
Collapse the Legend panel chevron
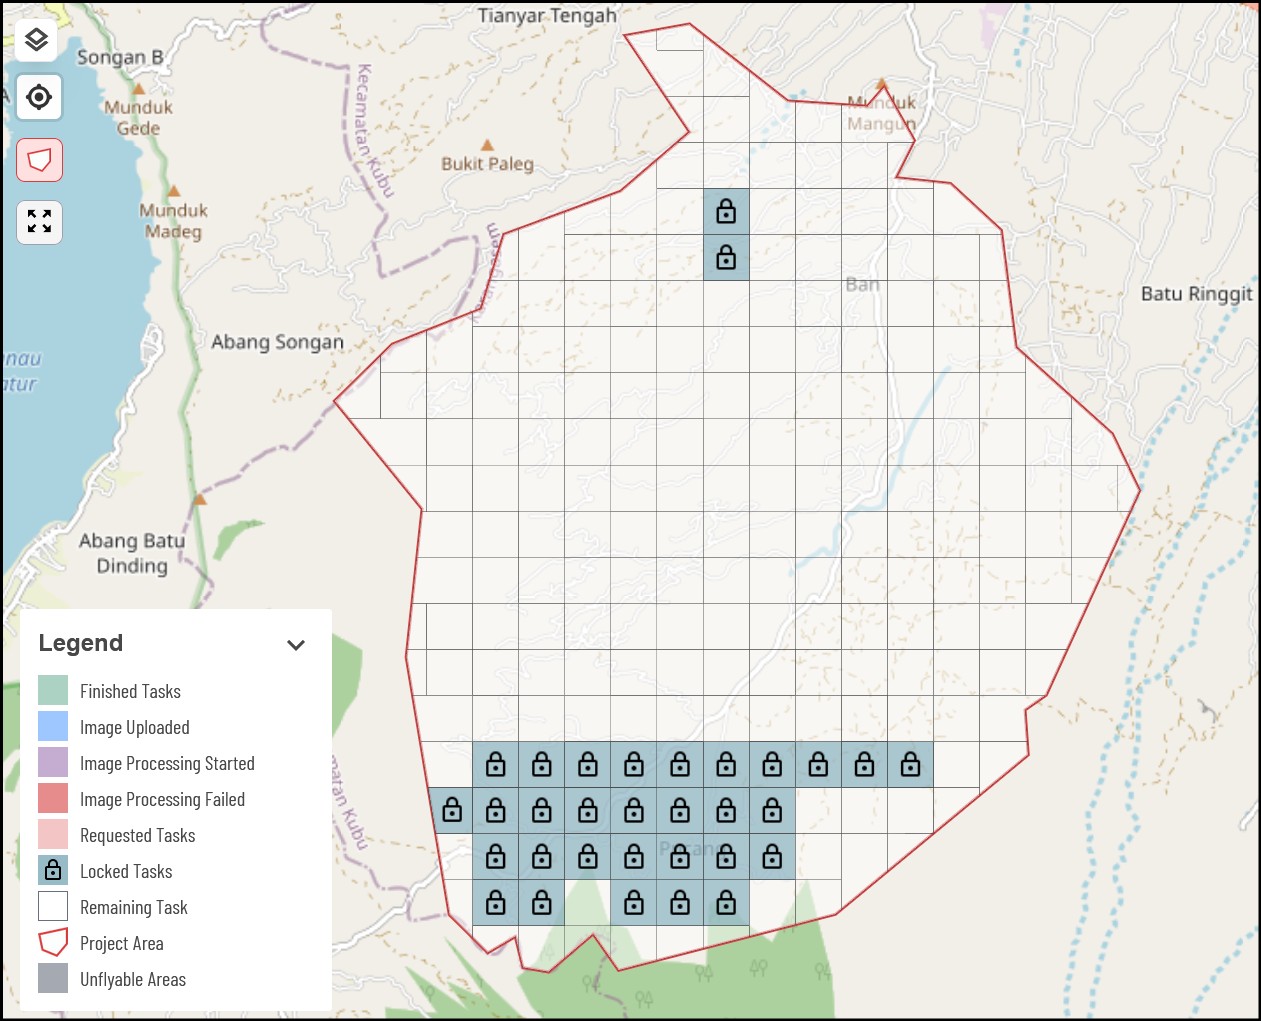(x=295, y=645)
